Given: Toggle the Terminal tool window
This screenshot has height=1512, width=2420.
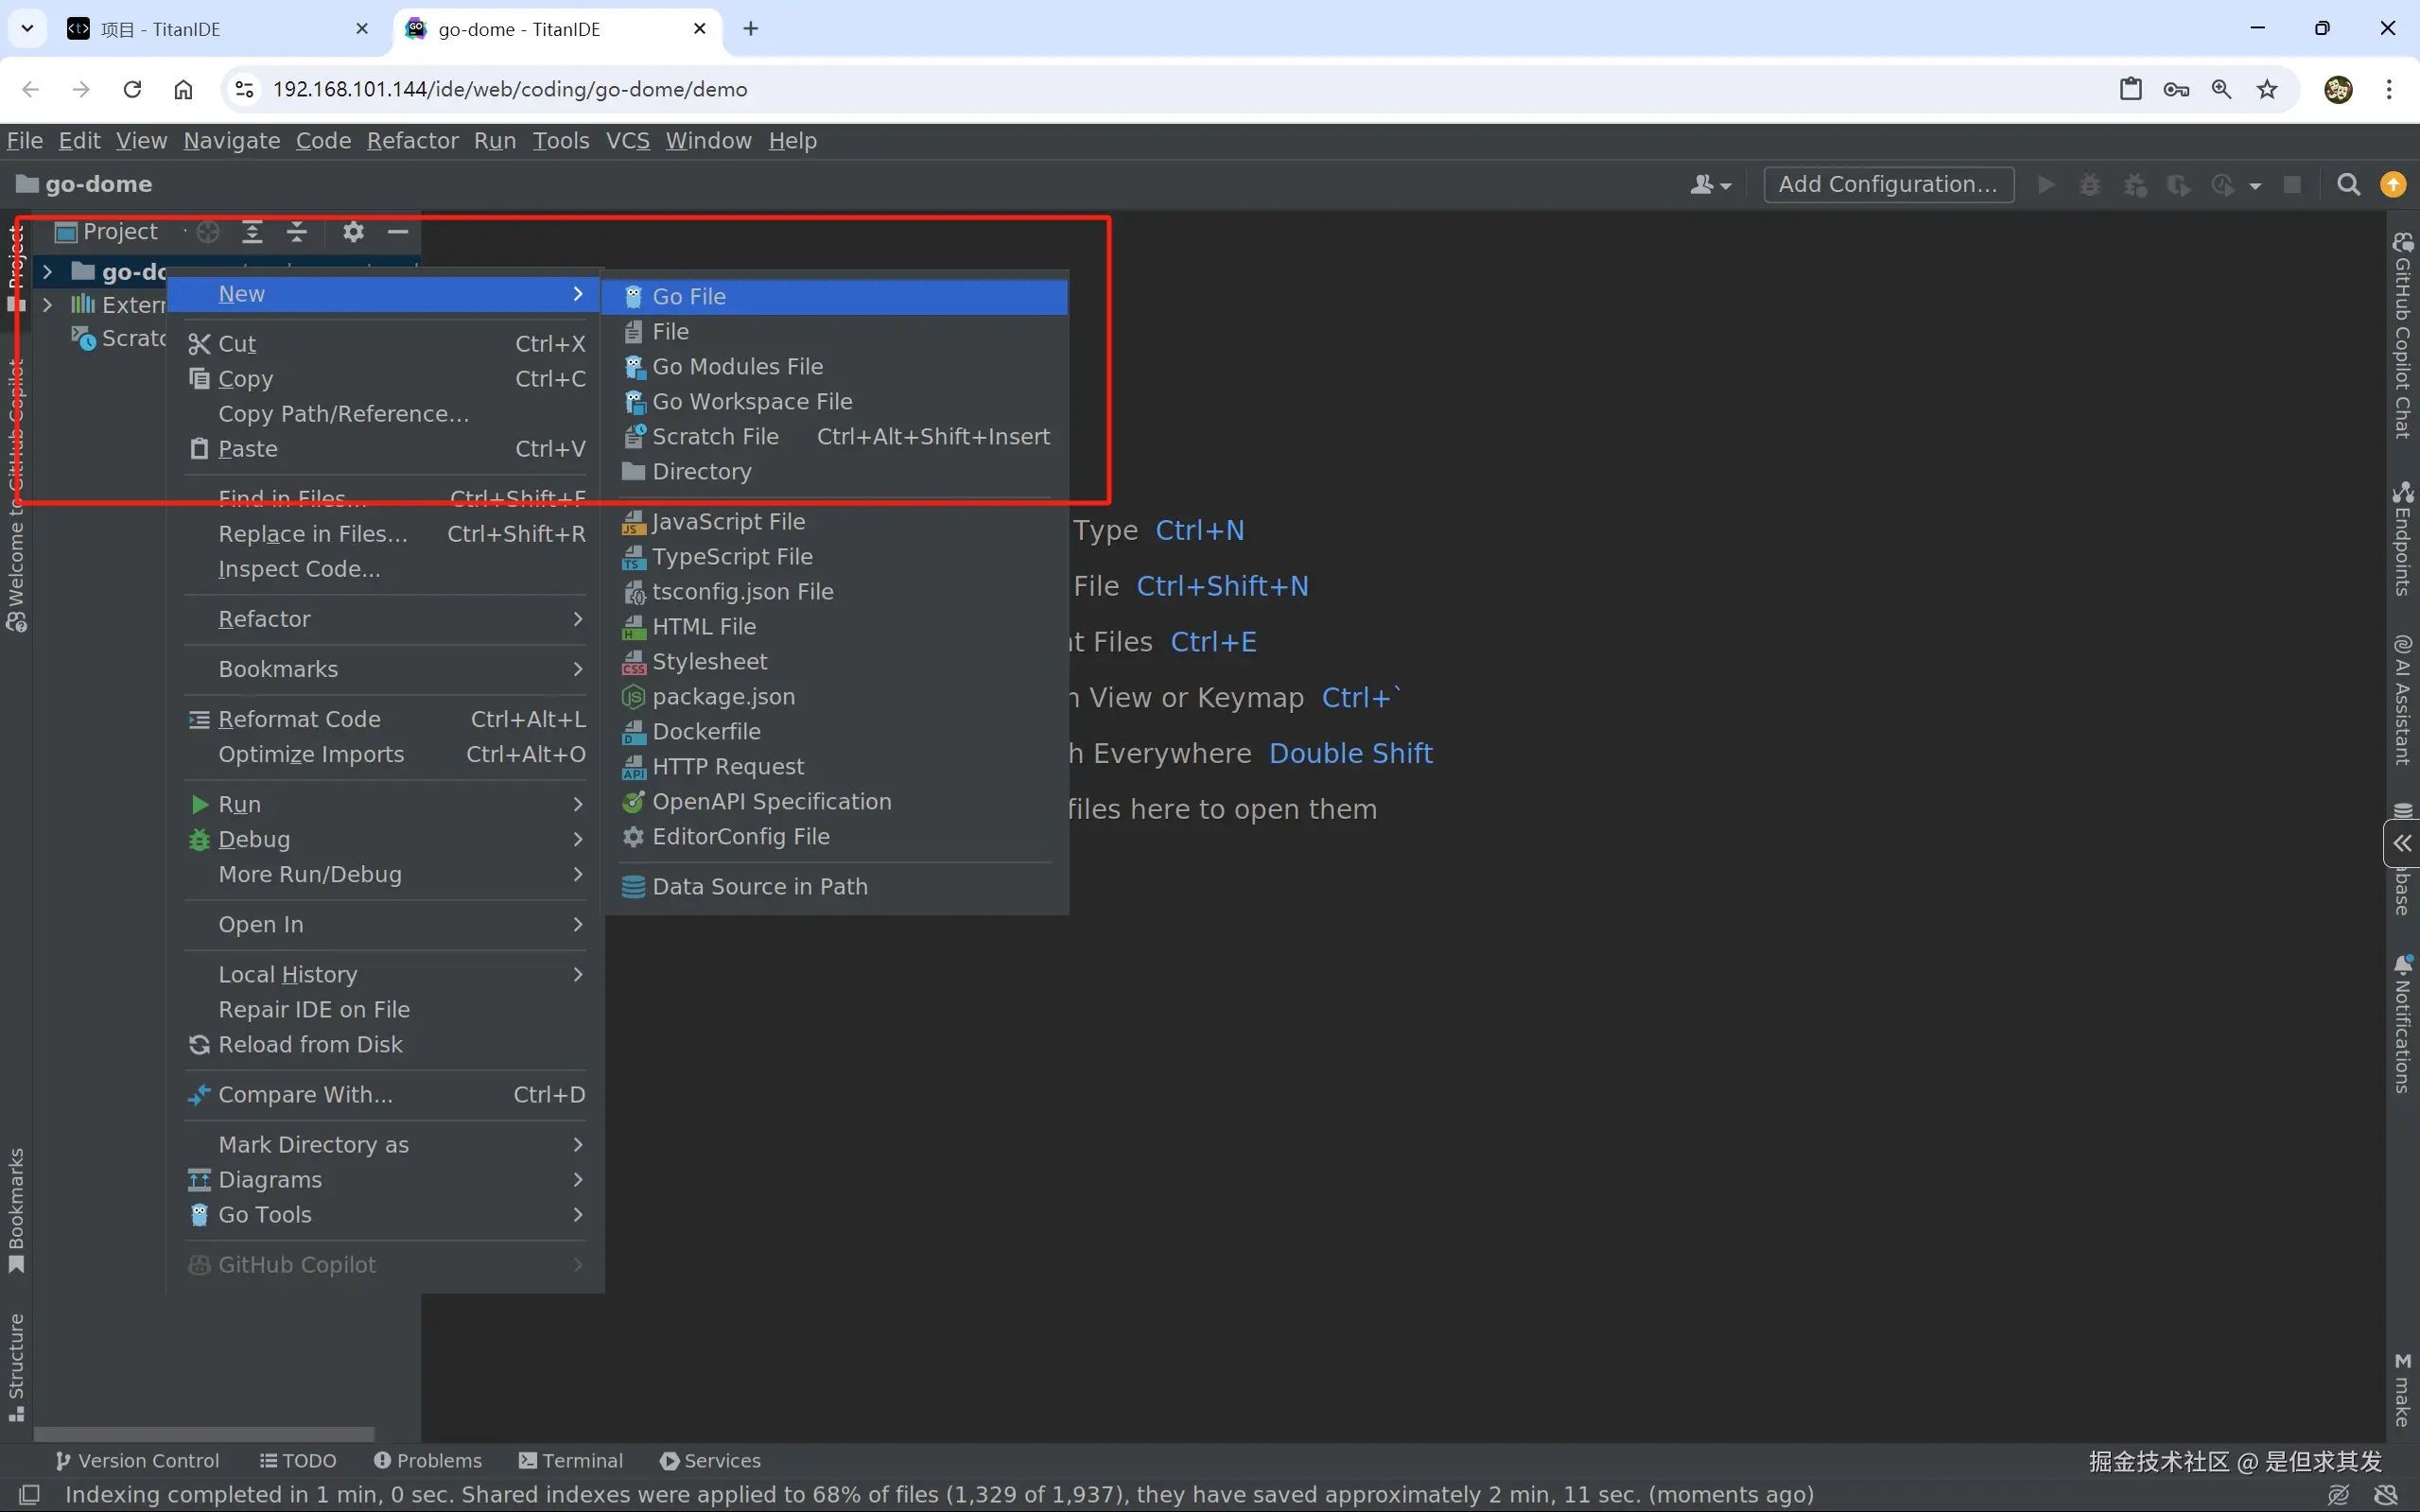Looking at the screenshot, I should point(571,1461).
